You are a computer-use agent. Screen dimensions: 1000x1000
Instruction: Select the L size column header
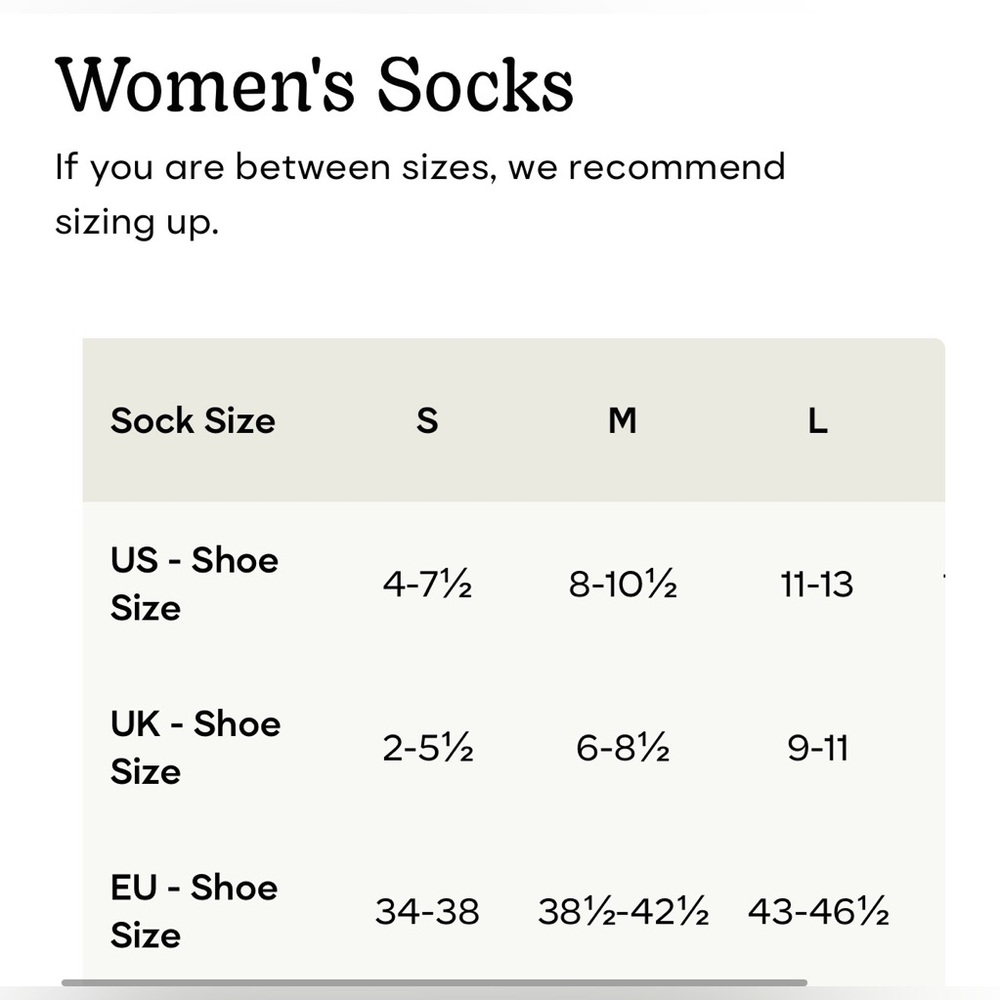(x=817, y=421)
